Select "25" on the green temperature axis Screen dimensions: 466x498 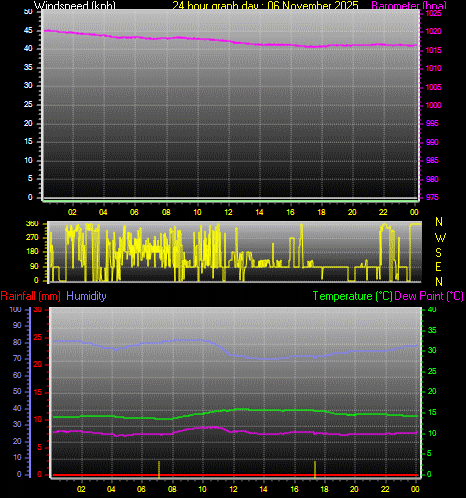coord(432,371)
